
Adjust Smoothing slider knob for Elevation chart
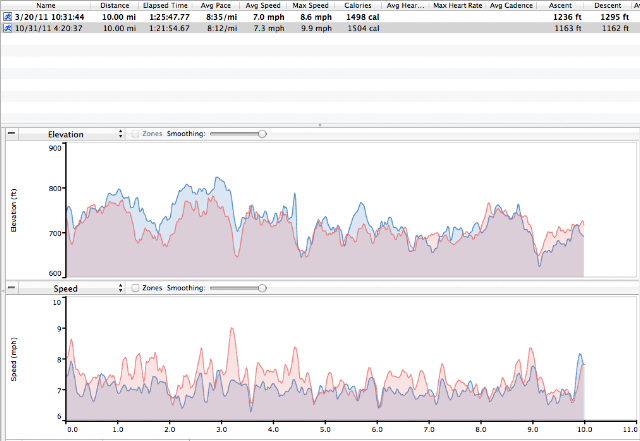262,134
